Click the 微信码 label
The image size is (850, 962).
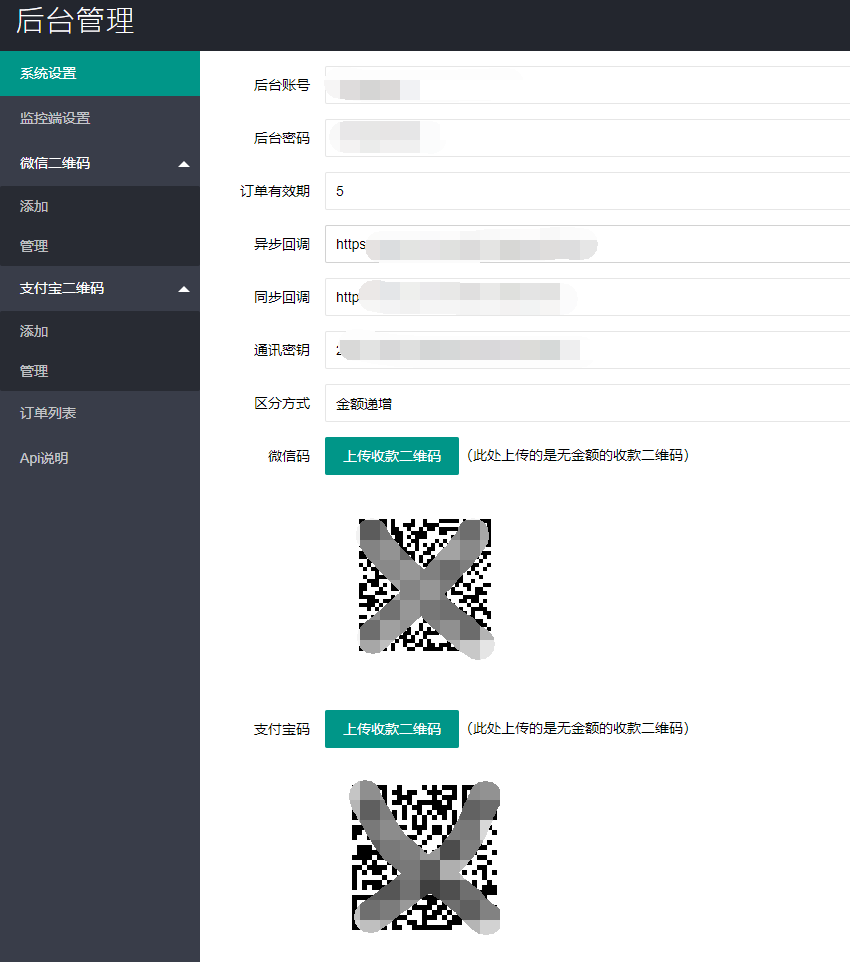point(288,456)
